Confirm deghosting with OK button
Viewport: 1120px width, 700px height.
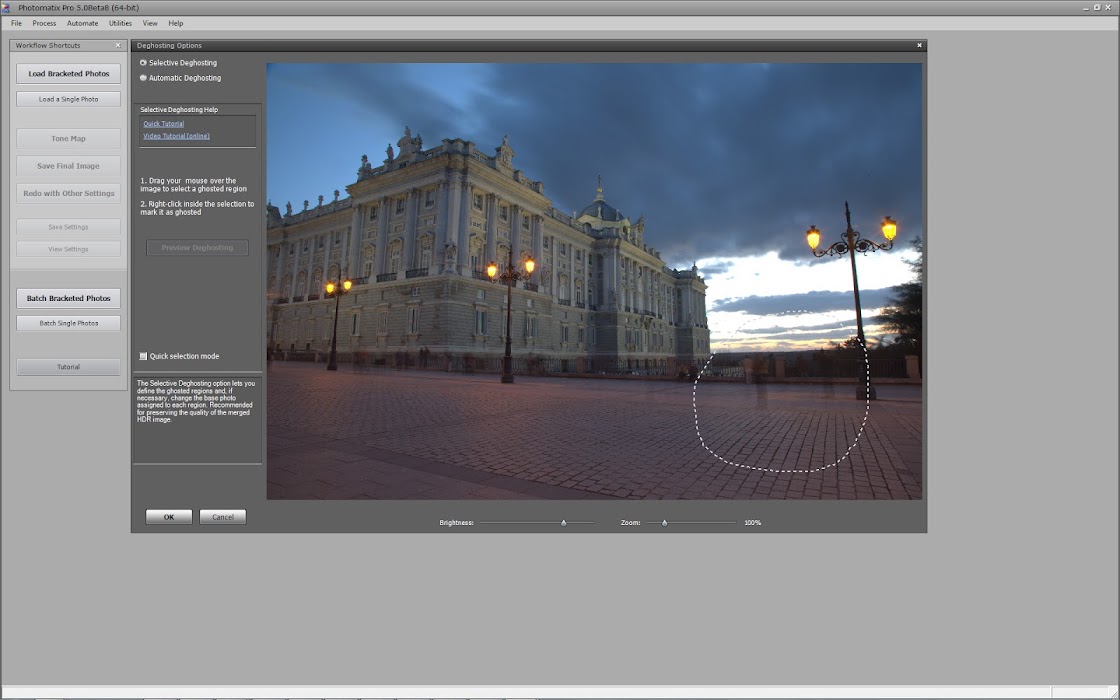pyautogui.click(x=169, y=517)
